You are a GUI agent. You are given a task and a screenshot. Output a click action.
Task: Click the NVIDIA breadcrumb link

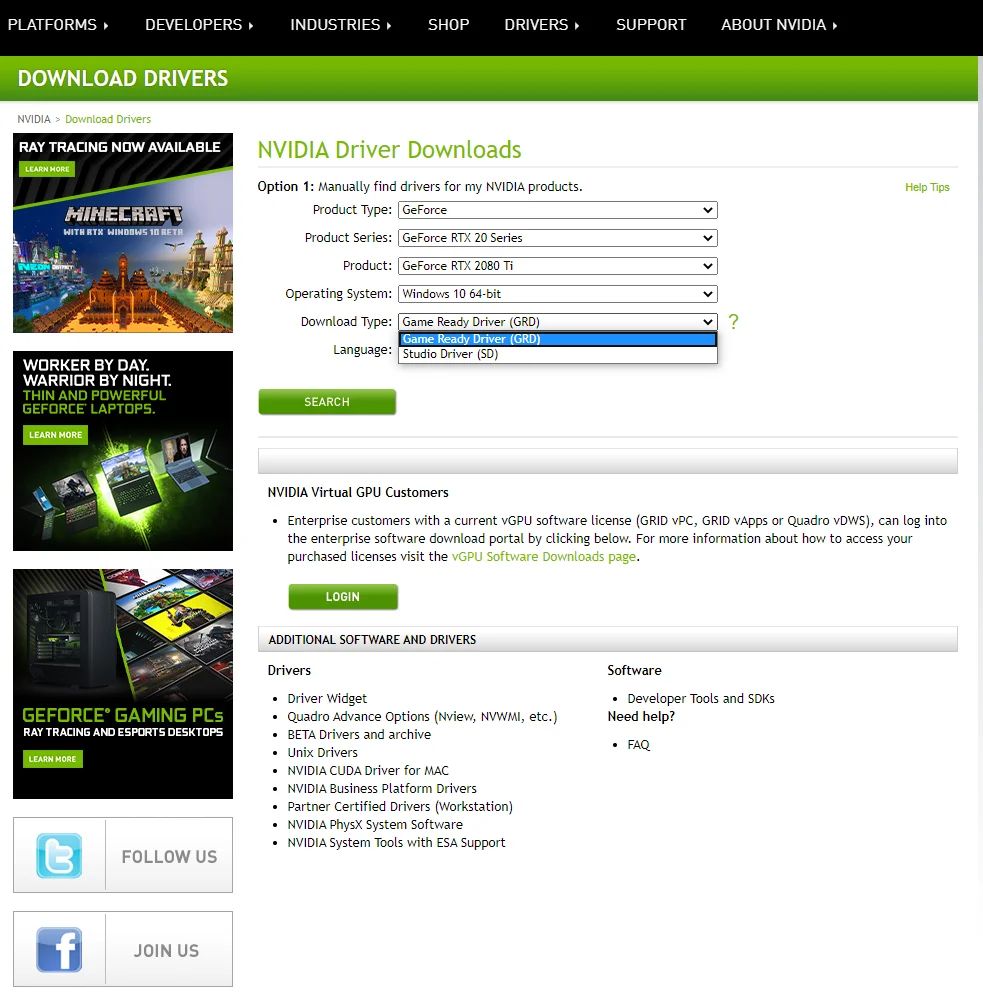point(34,119)
